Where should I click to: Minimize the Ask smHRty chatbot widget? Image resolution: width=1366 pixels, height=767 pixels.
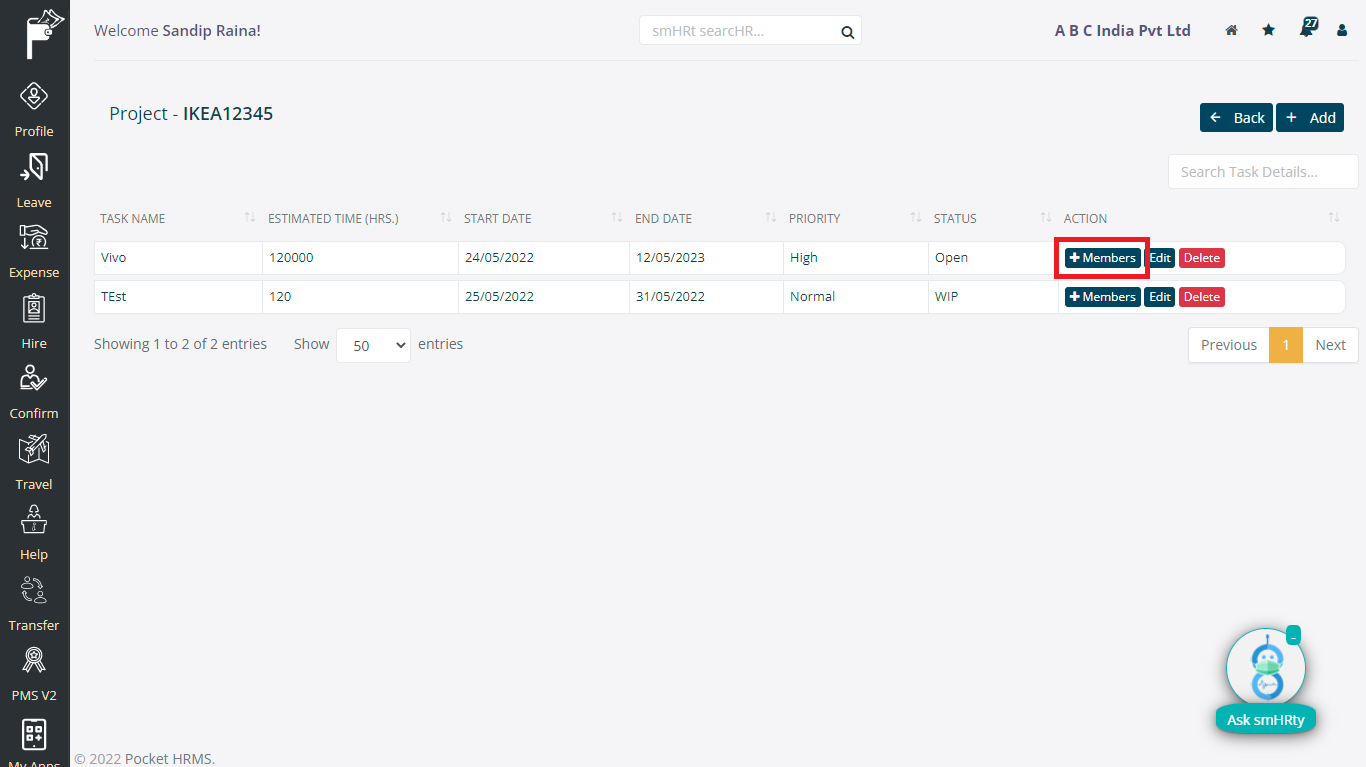click(x=1293, y=636)
